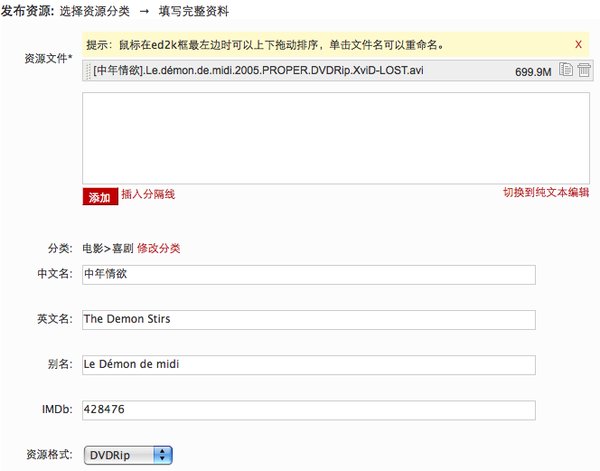Click 插入分隔线 link
Image resolution: width=600 pixels, height=471 pixels.
click(x=148, y=194)
